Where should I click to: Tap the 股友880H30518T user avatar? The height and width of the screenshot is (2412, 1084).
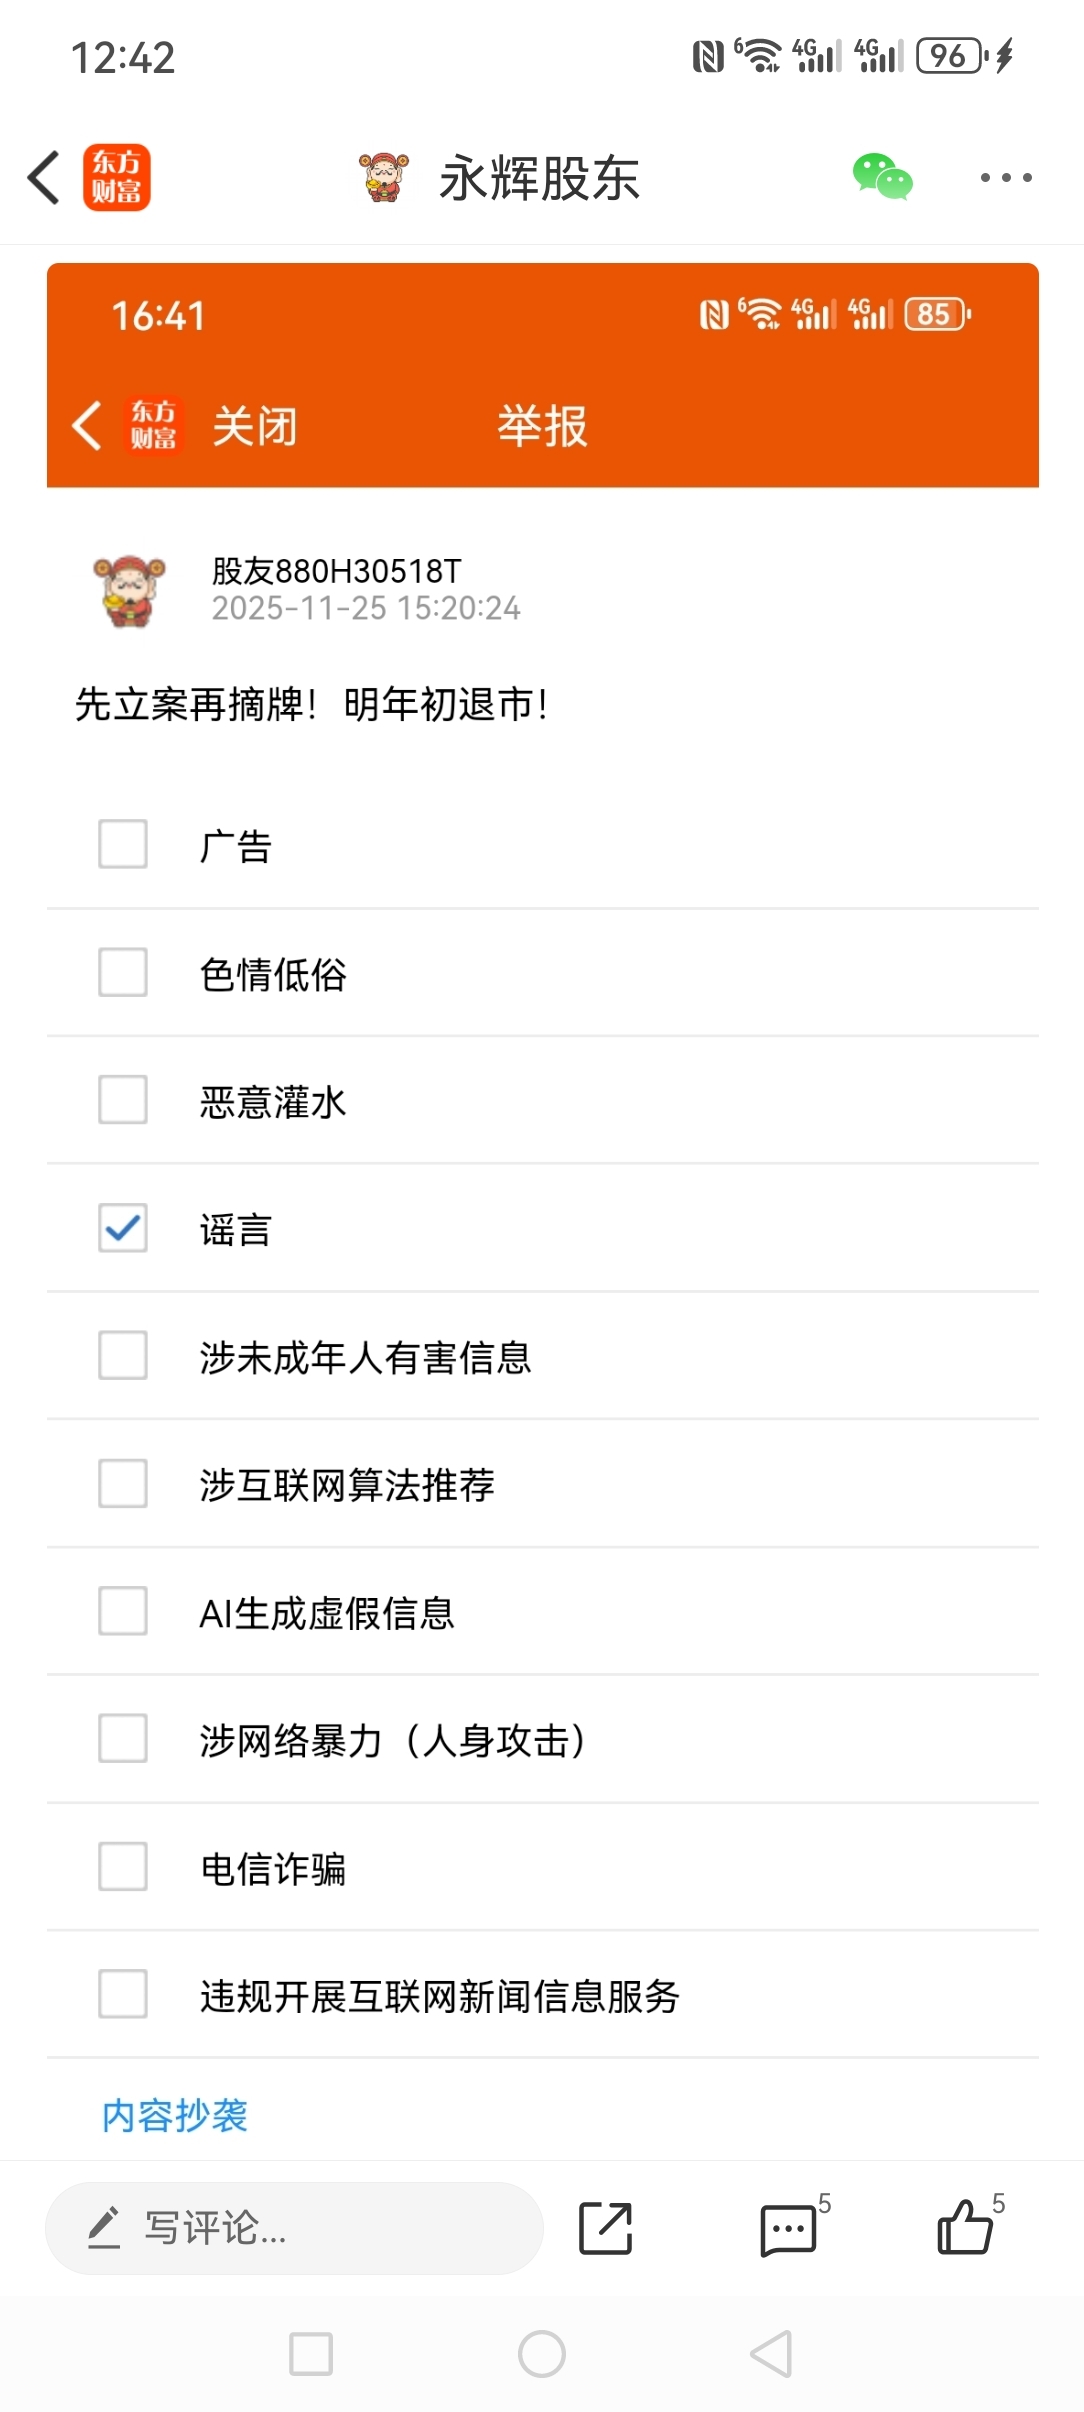(x=130, y=590)
